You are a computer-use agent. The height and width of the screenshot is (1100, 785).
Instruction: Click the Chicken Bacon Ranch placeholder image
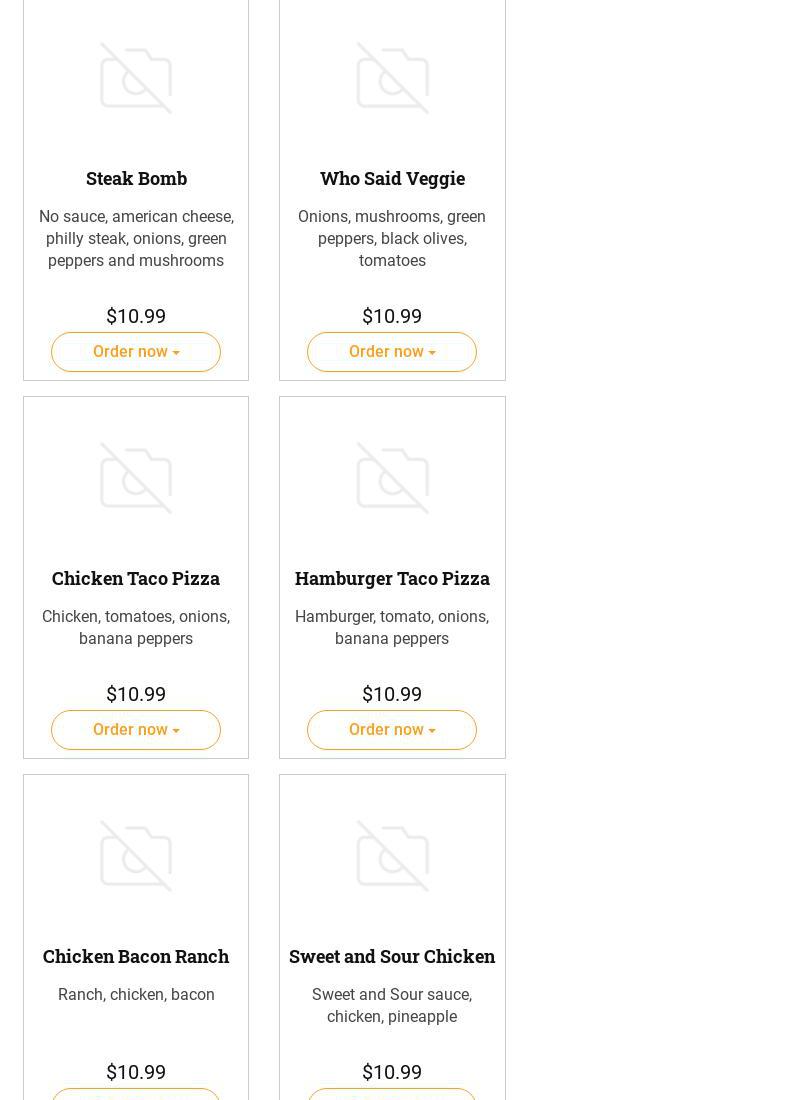(x=136, y=856)
